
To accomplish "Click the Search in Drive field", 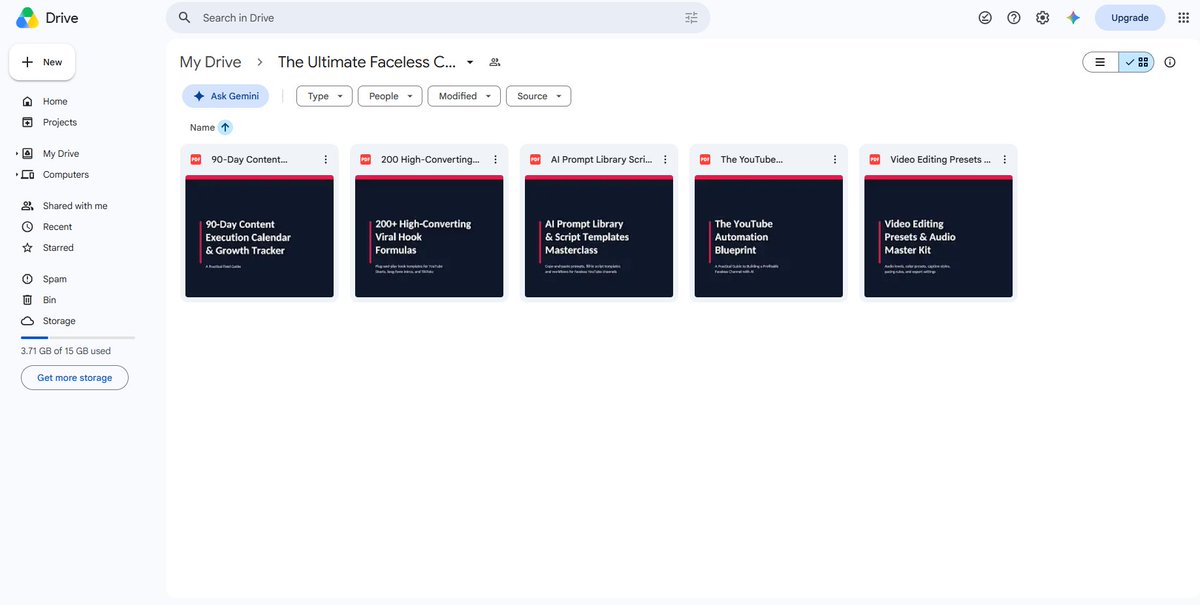I will 438,17.
